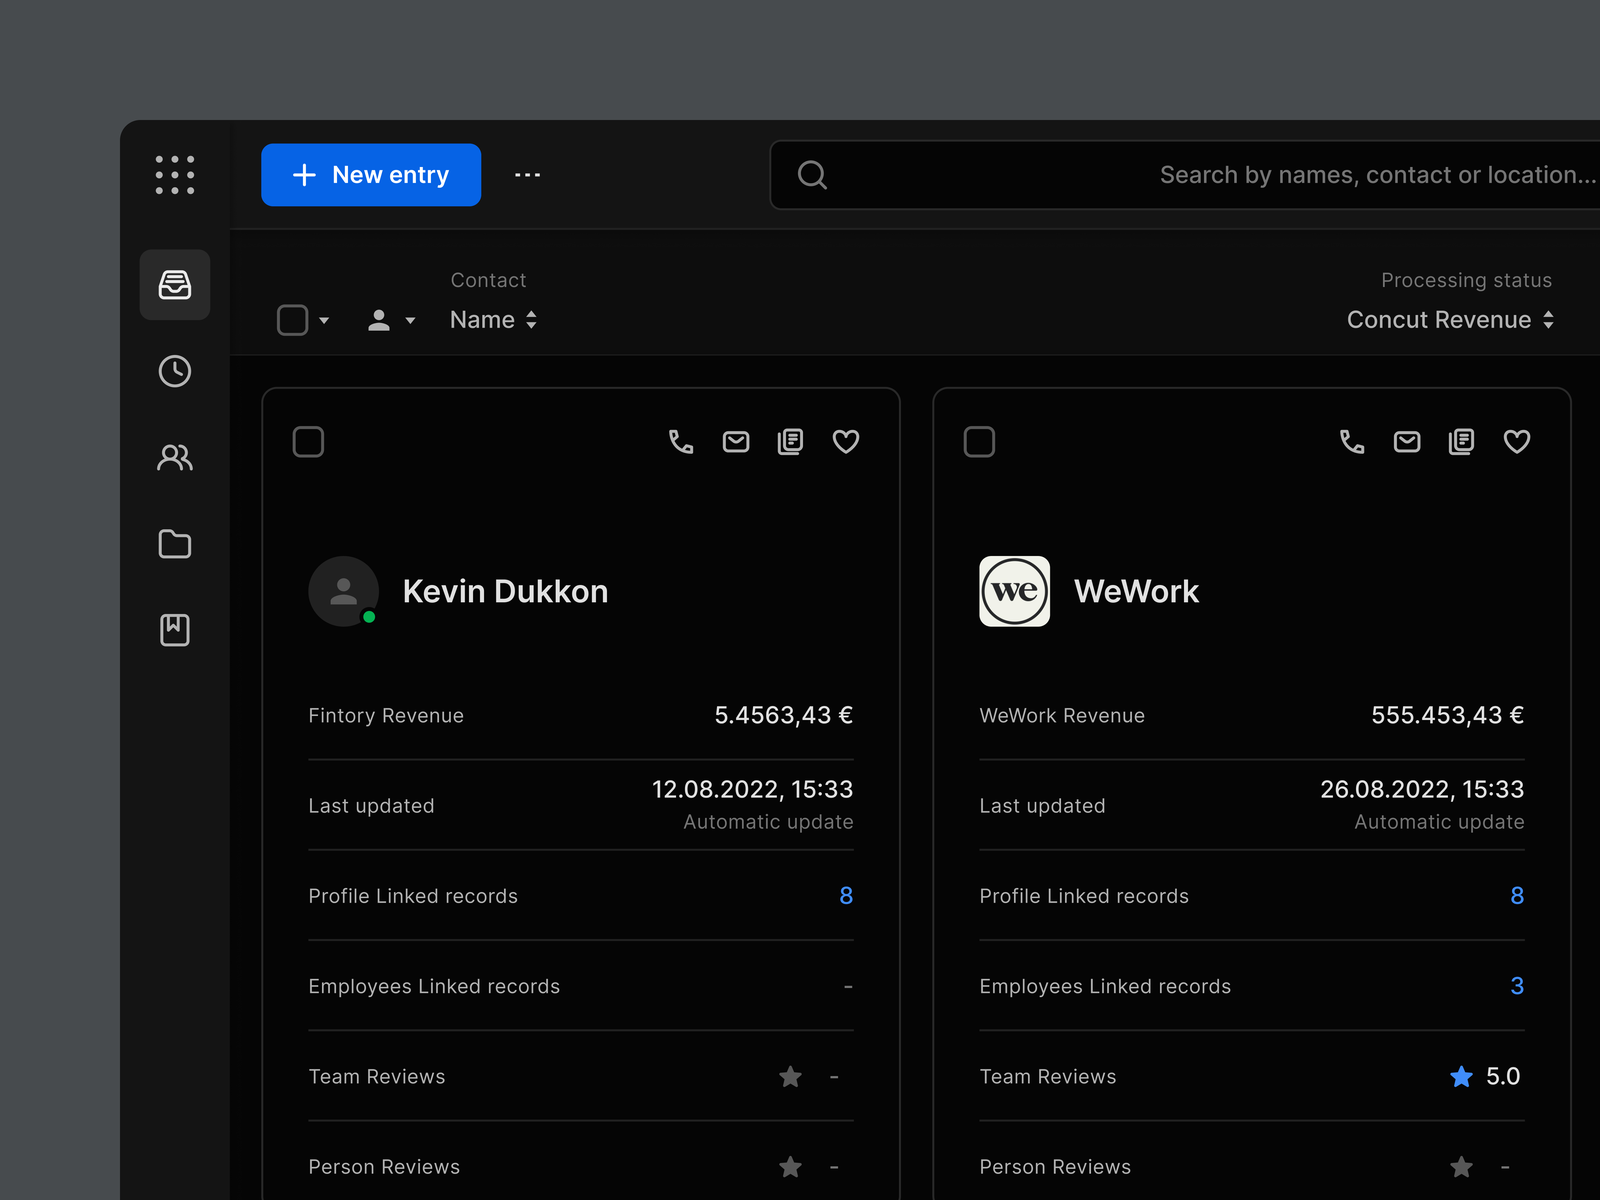The image size is (1600, 1200).
Task: Favorite Kevin Dukkon with heart icon
Action: click(846, 442)
